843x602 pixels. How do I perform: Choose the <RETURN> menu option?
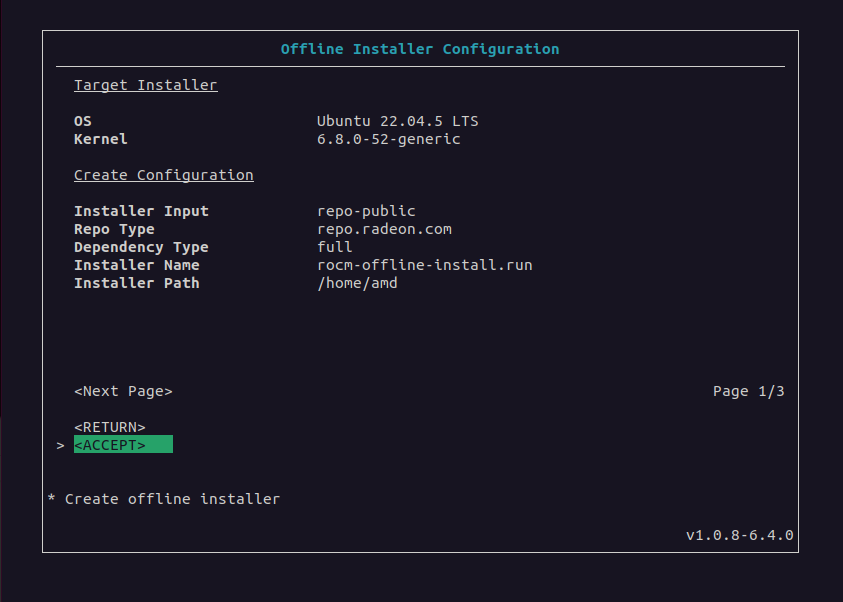[x=110, y=427]
